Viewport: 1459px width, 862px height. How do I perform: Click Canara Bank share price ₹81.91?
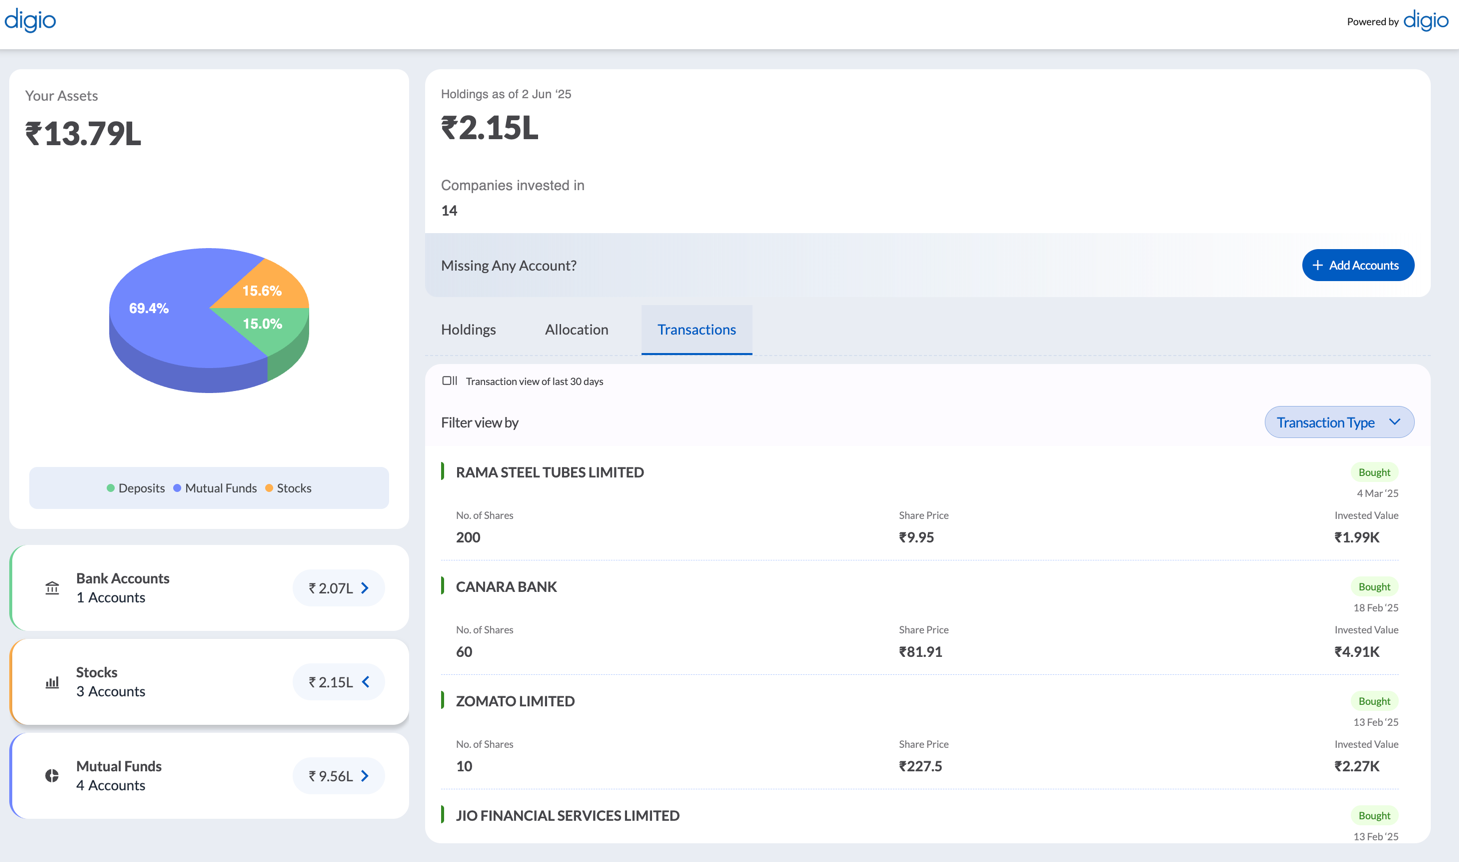coord(920,652)
